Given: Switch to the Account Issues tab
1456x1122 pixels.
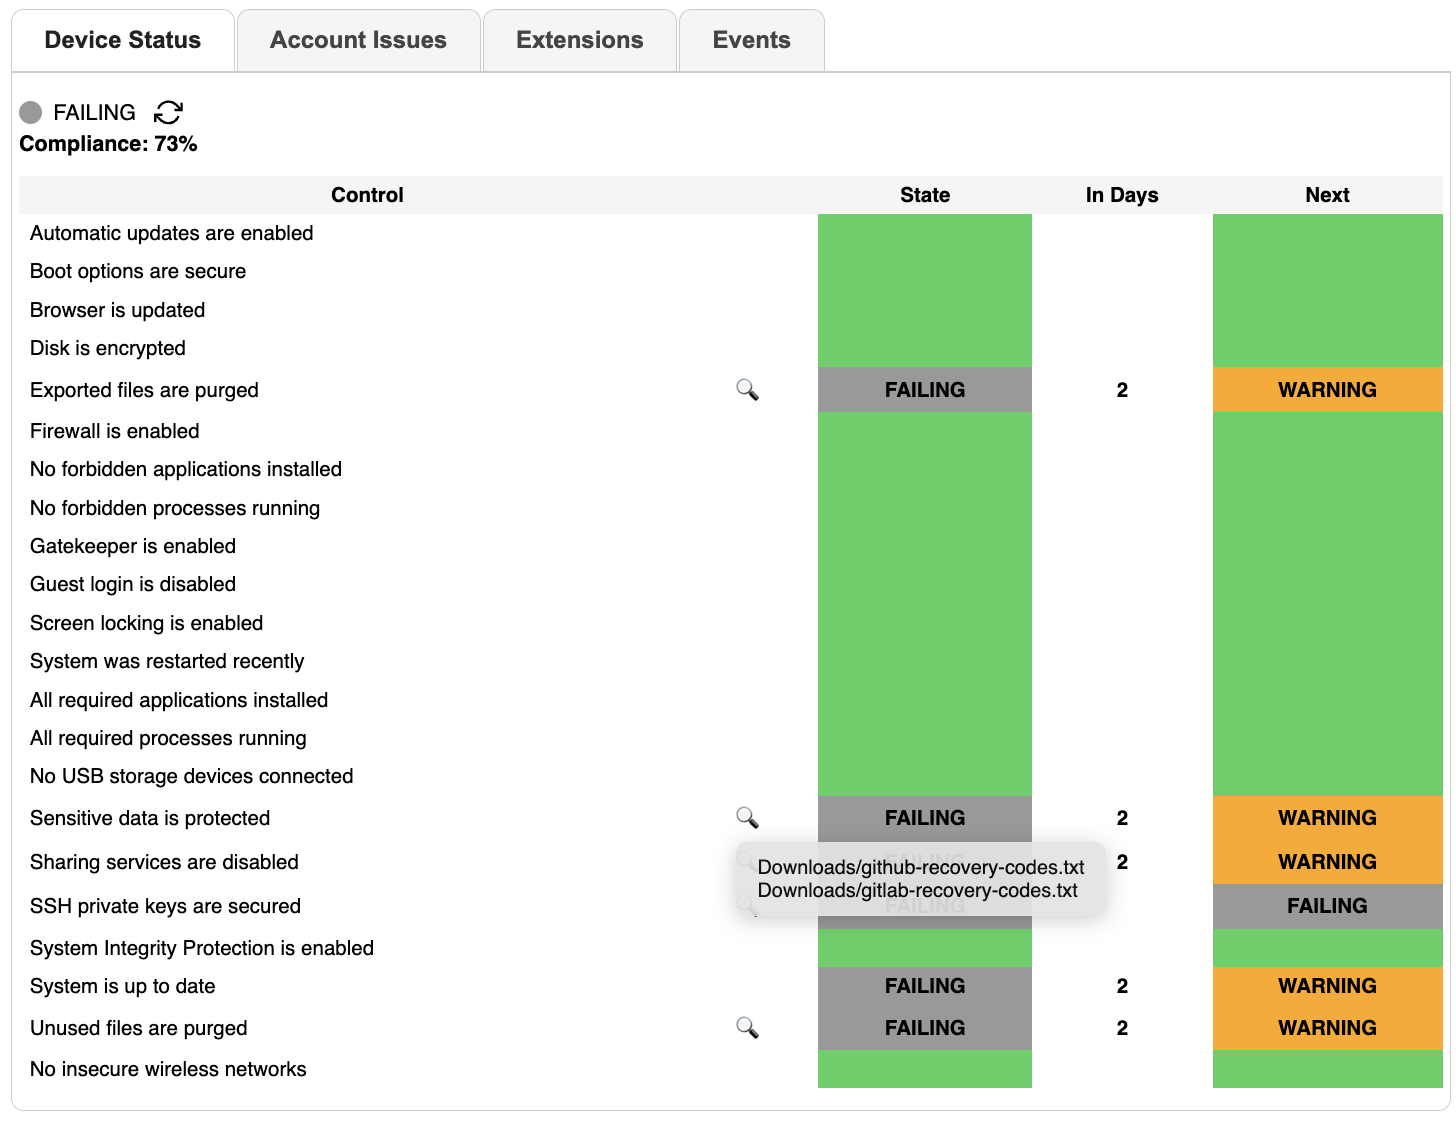Looking at the screenshot, I should tap(357, 40).
